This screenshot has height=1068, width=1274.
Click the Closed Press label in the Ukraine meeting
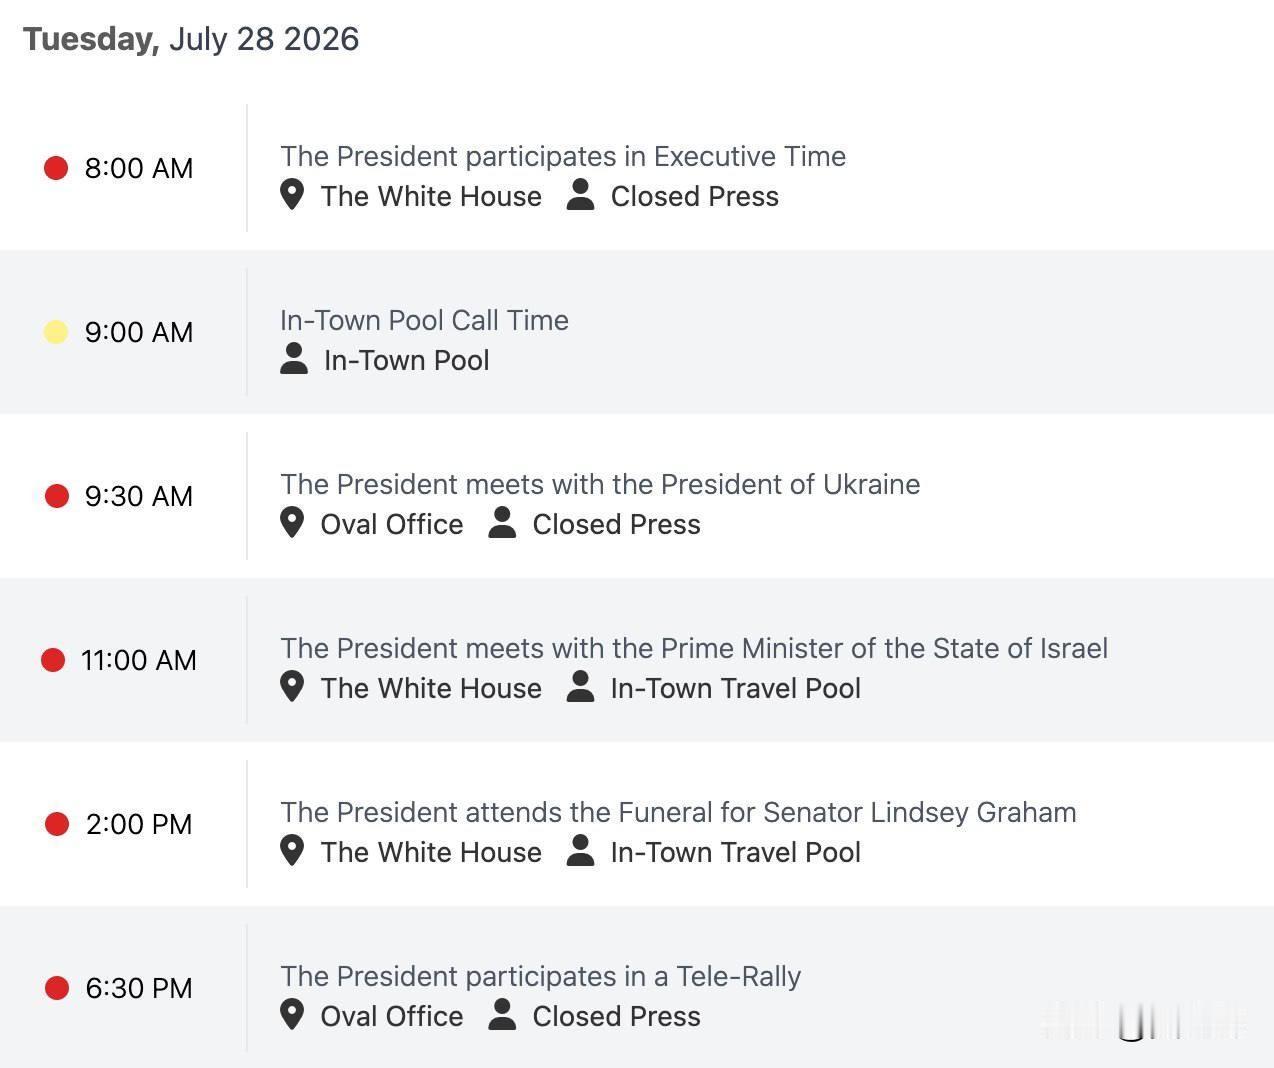(x=616, y=524)
